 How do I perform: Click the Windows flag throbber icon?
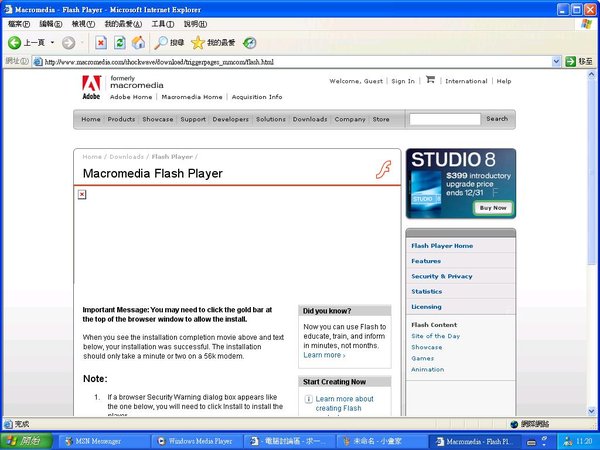[x=586, y=24]
